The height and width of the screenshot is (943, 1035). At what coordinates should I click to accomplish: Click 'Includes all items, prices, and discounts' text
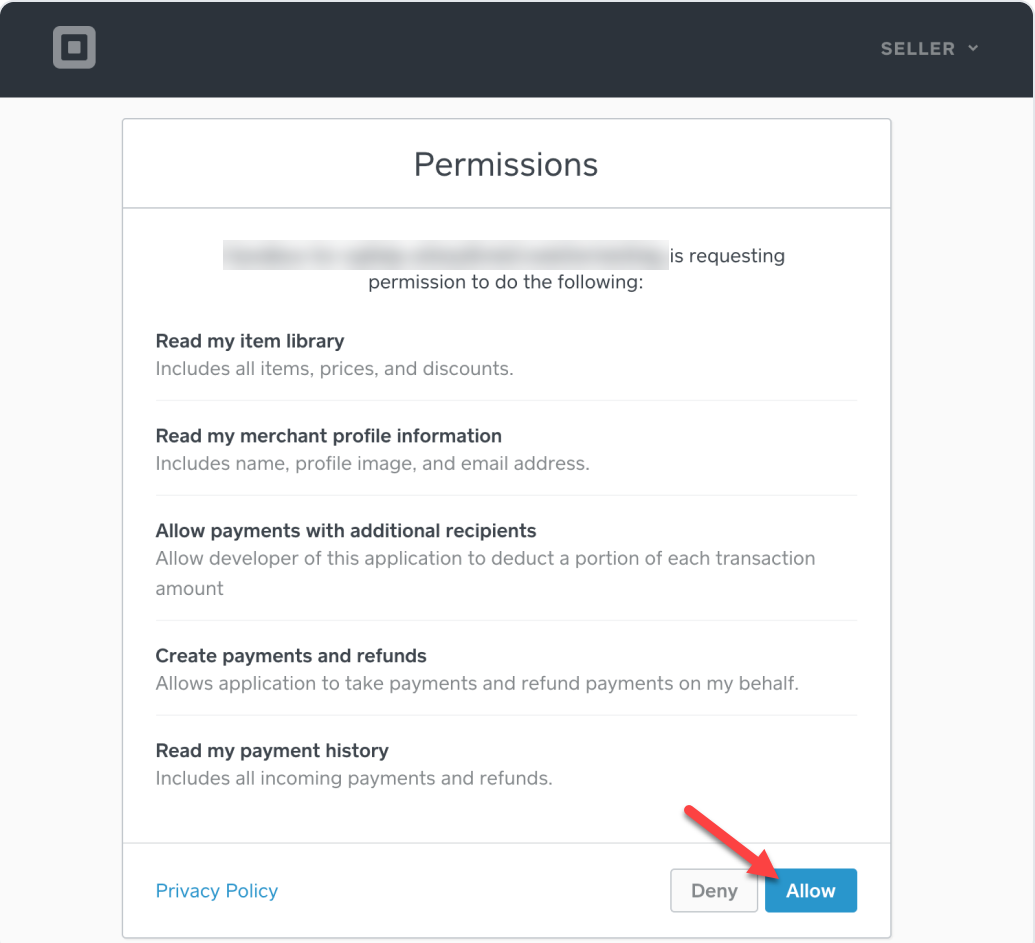tap(334, 369)
